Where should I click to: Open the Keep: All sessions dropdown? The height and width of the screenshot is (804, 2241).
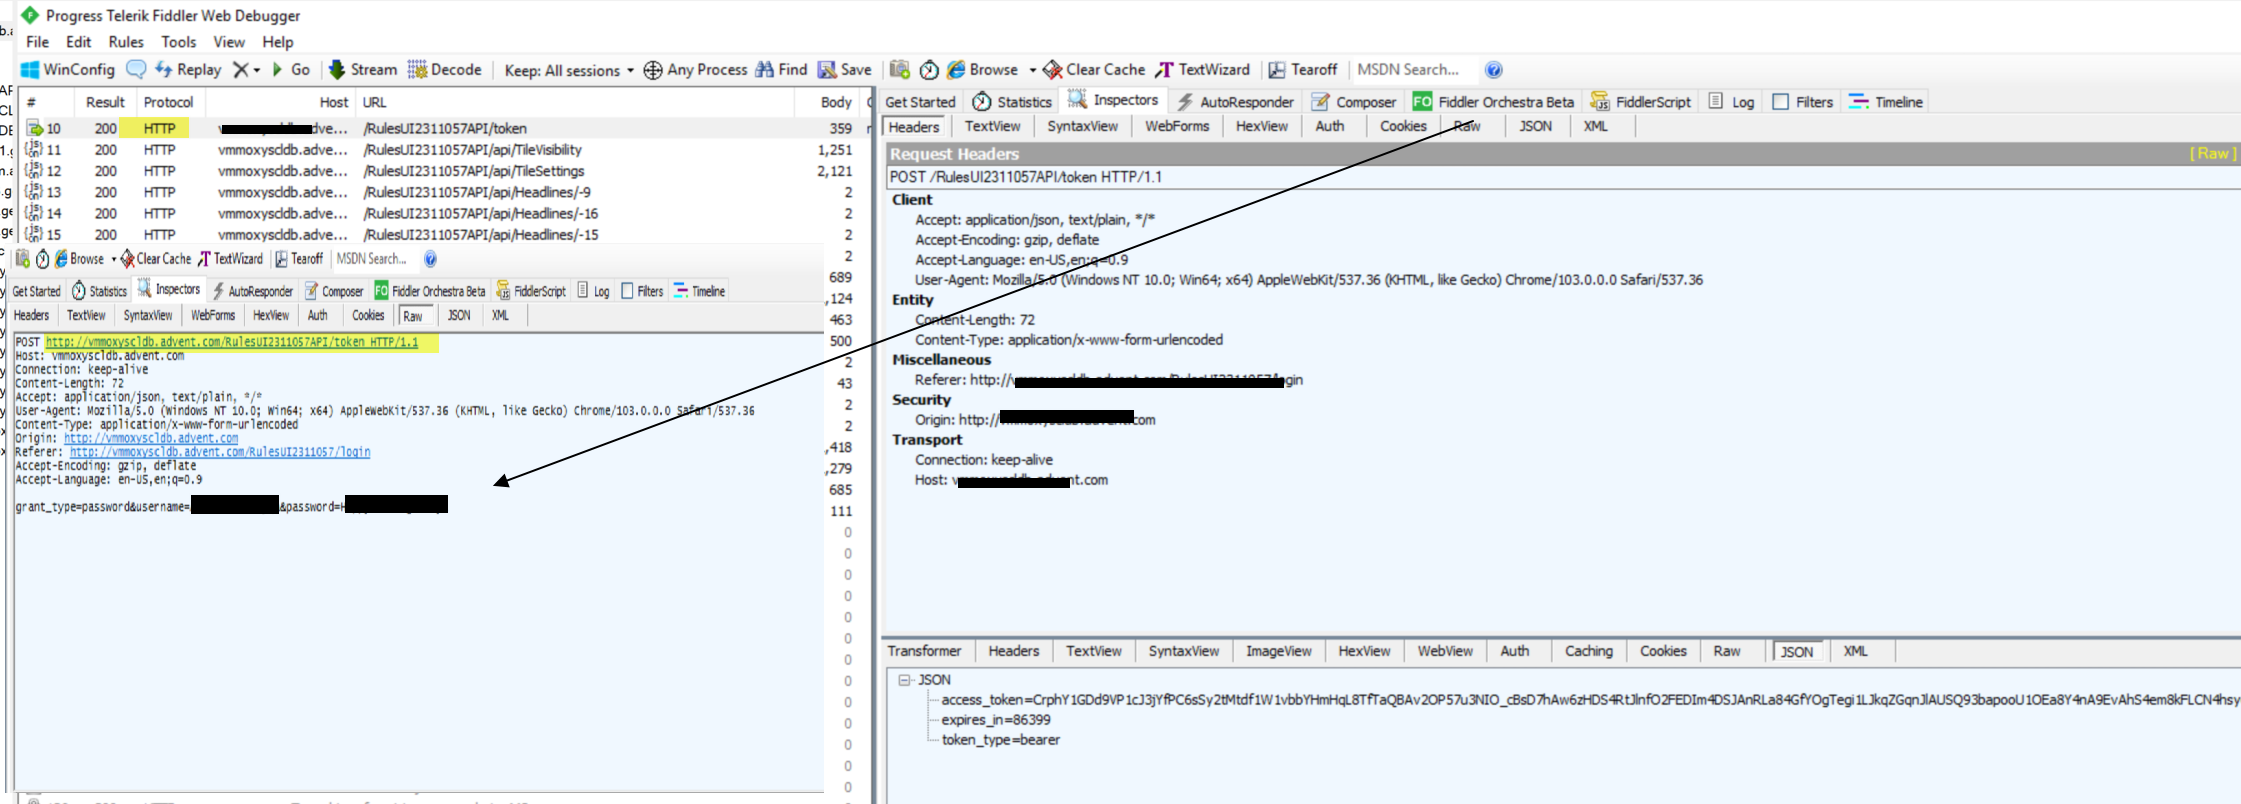569,70
